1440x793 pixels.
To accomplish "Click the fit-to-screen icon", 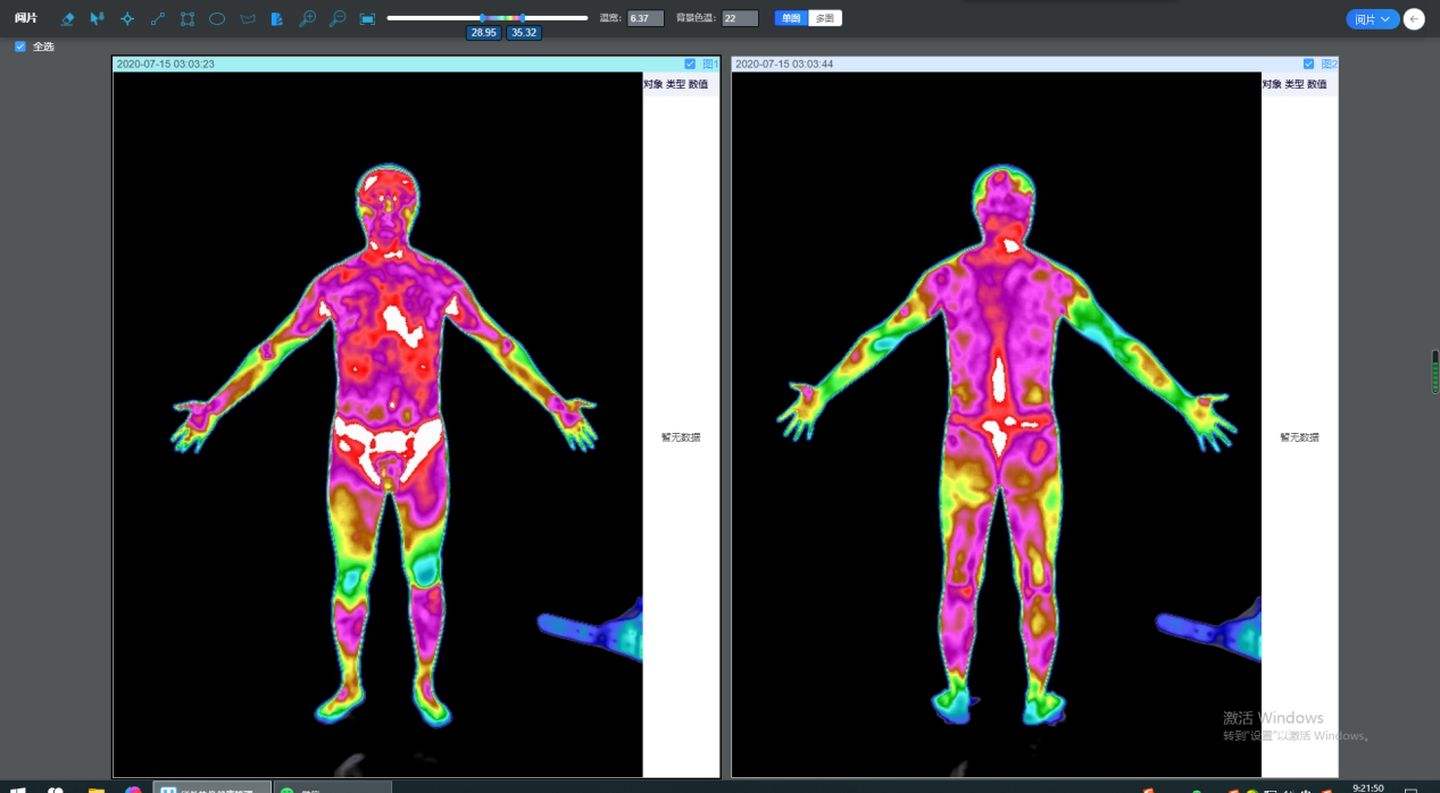I will 367,19.
